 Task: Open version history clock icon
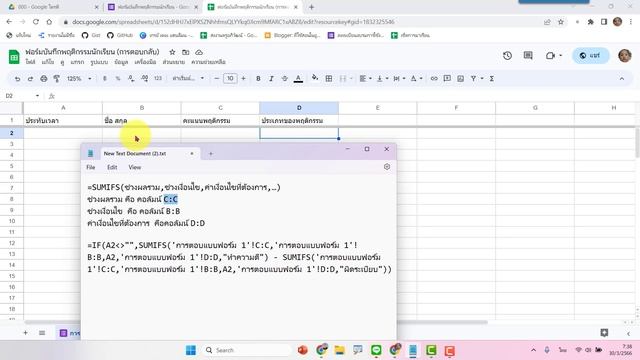coord(507,56)
